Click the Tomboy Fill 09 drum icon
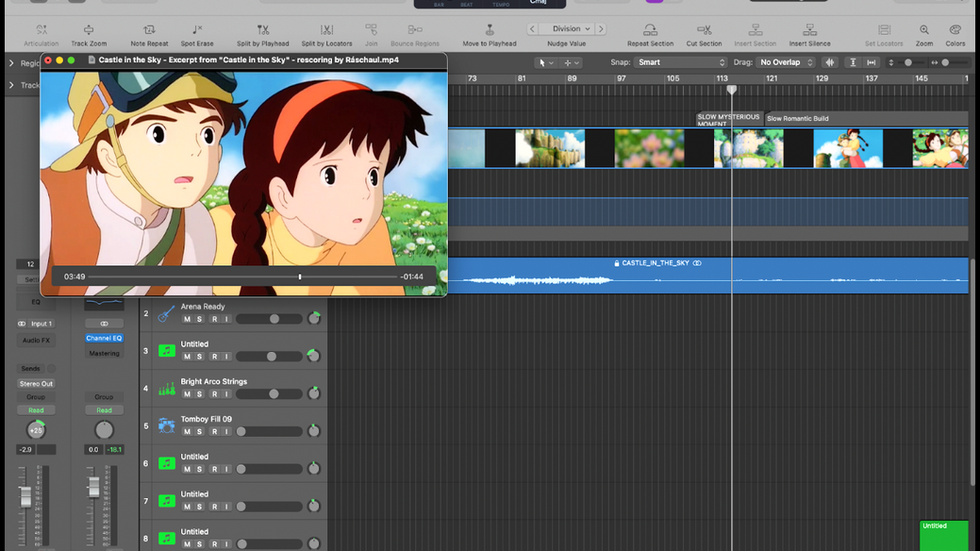 166,426
